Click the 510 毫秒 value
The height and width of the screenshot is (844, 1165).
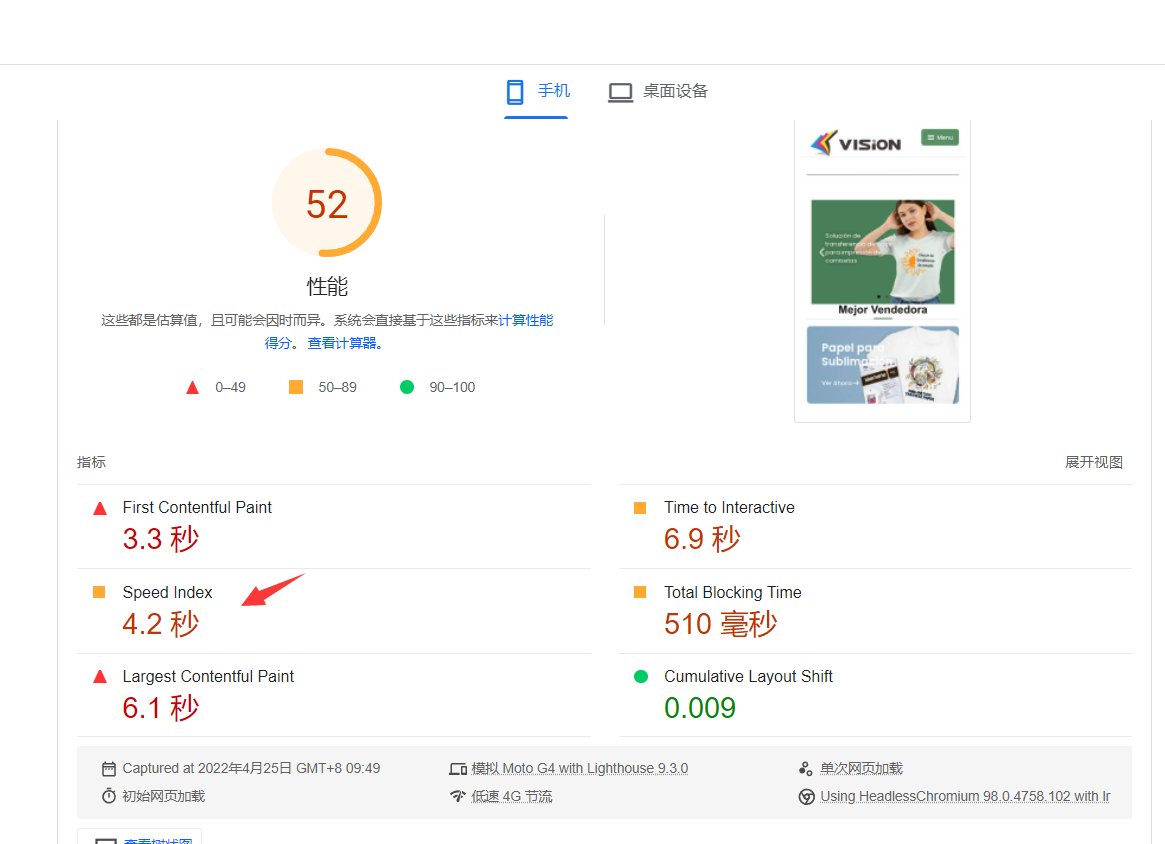click(x=721, y=623)
